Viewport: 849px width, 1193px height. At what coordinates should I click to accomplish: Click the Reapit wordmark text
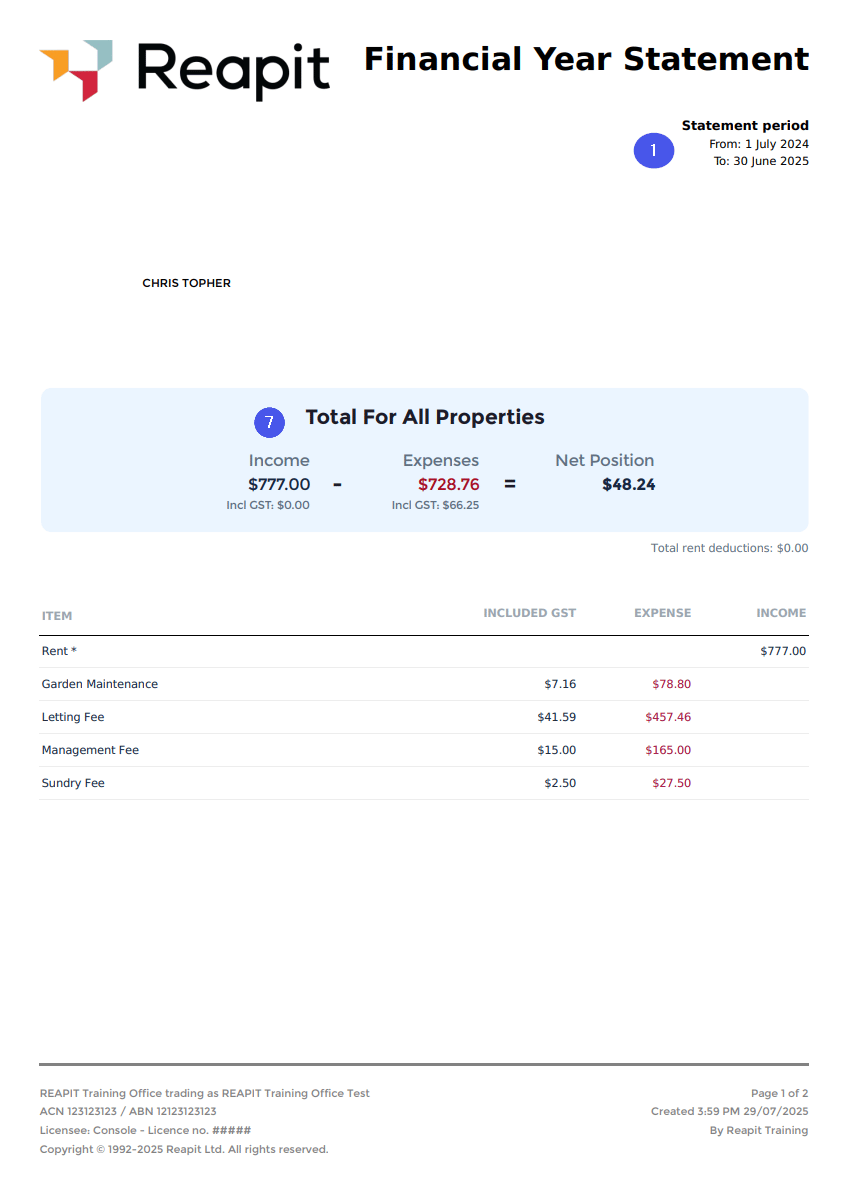point(234,71)
